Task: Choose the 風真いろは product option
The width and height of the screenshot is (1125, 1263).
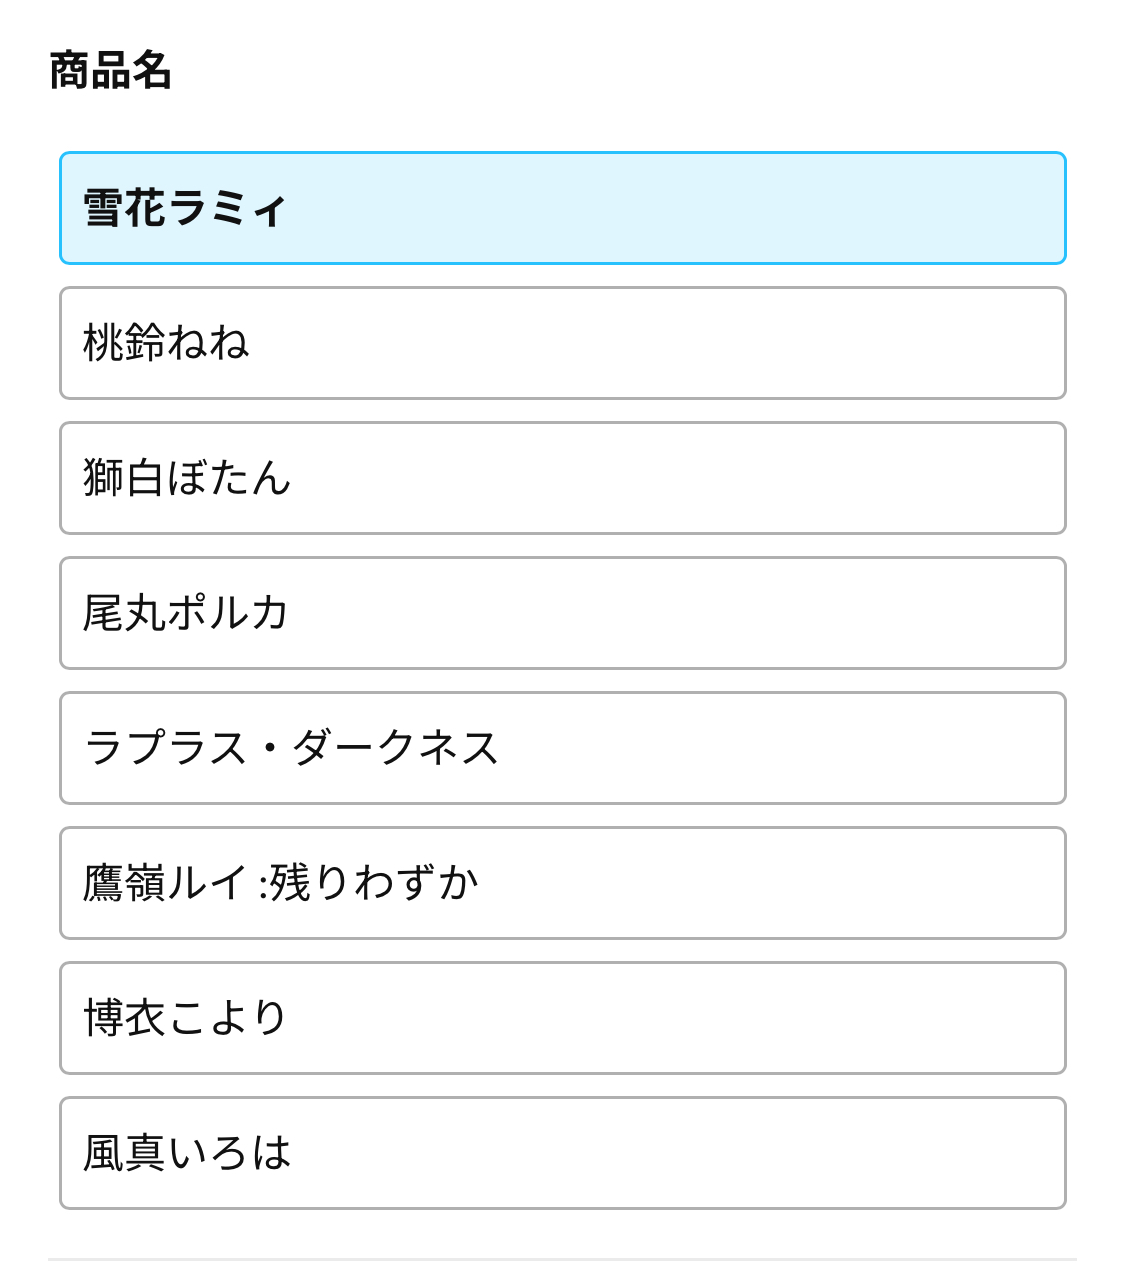Action: (562, 1153)
